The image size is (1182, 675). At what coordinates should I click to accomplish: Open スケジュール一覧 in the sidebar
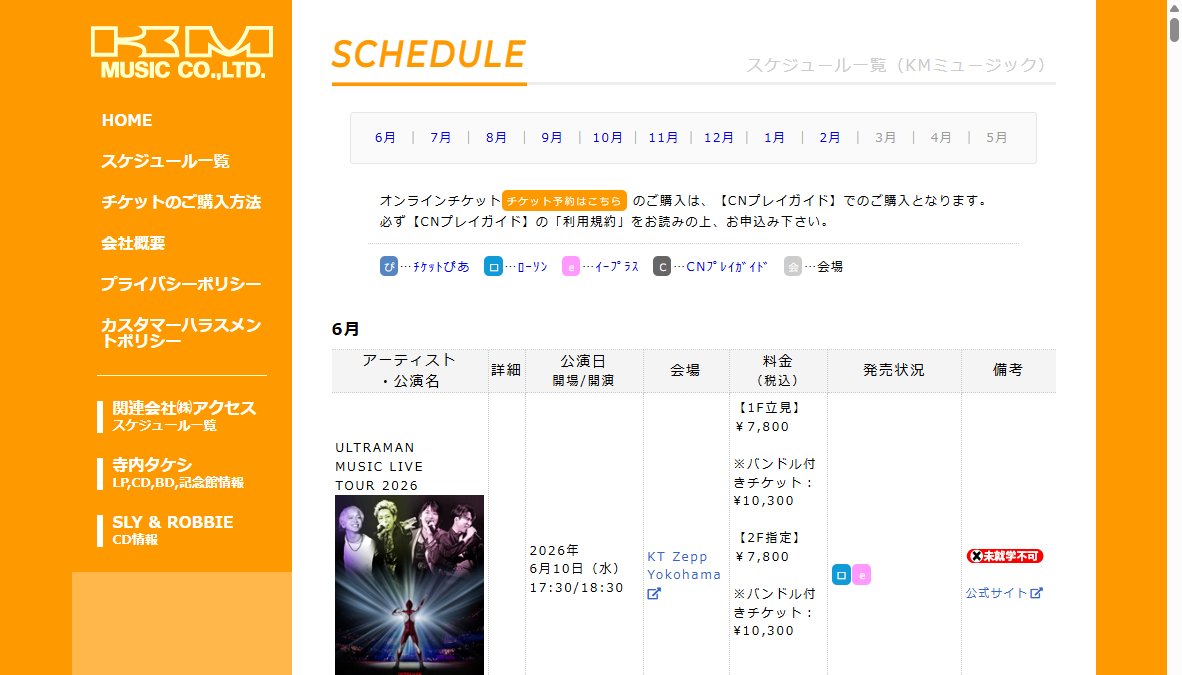[165, 161]
